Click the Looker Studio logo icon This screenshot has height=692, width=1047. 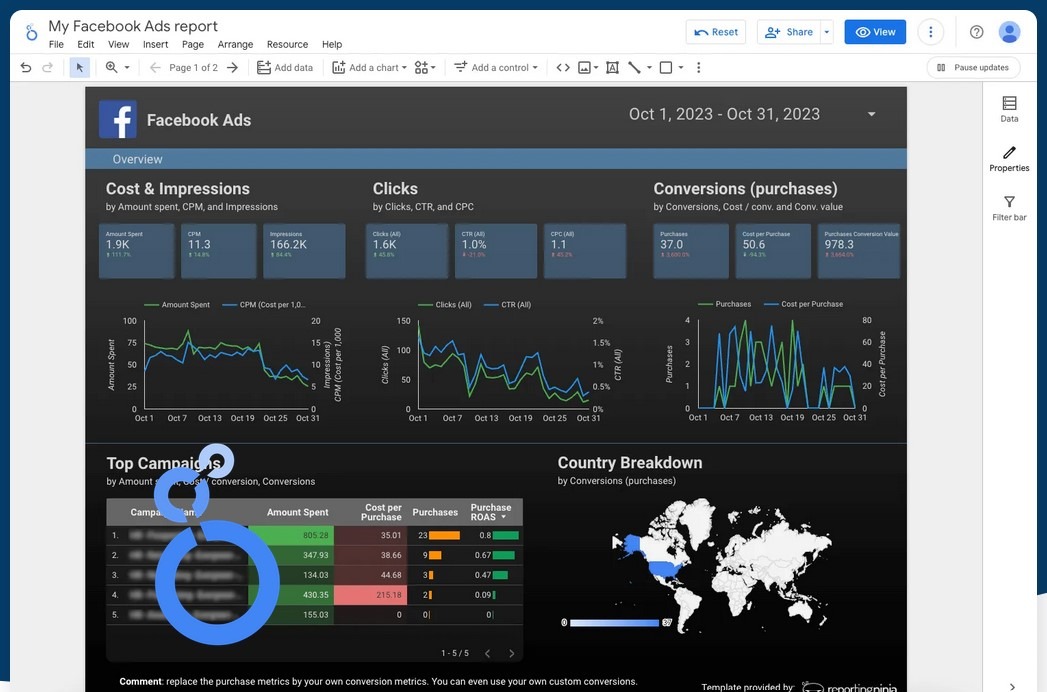click(x=31, y=31)
